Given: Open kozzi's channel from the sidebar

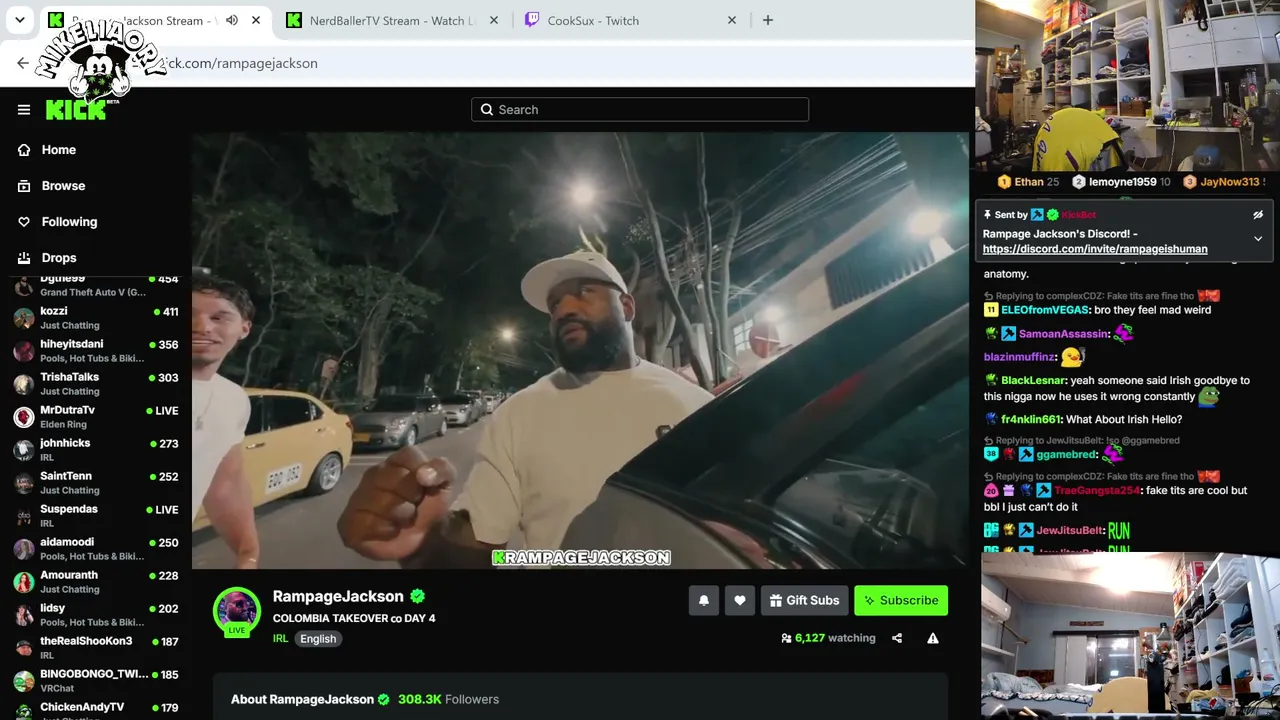Looking at the screenshot, I should click(96, 318).
